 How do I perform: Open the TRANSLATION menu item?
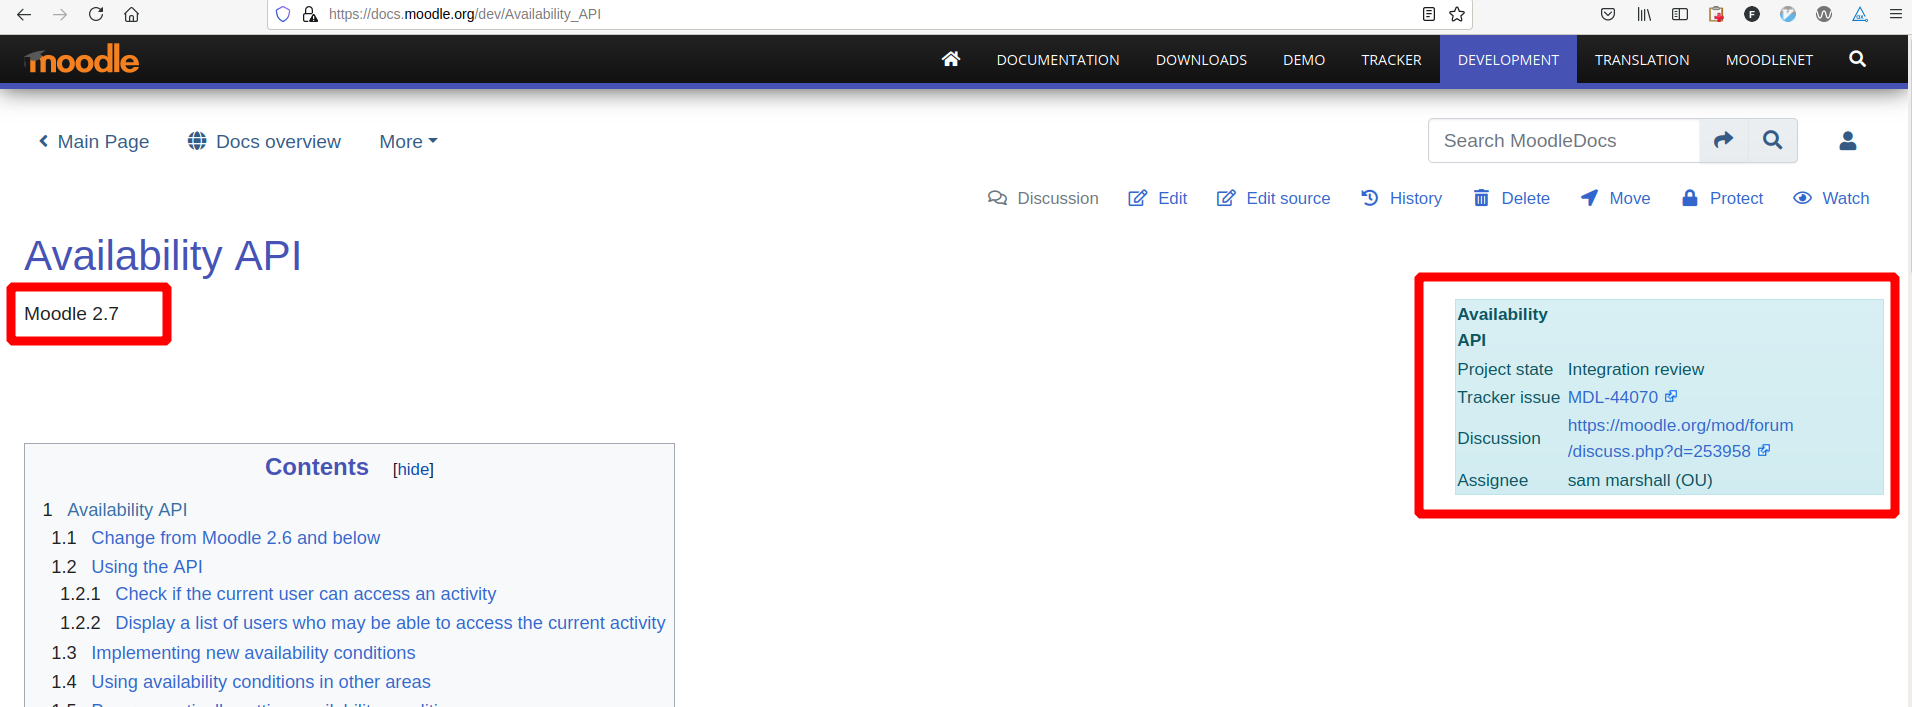[1642, 60]
